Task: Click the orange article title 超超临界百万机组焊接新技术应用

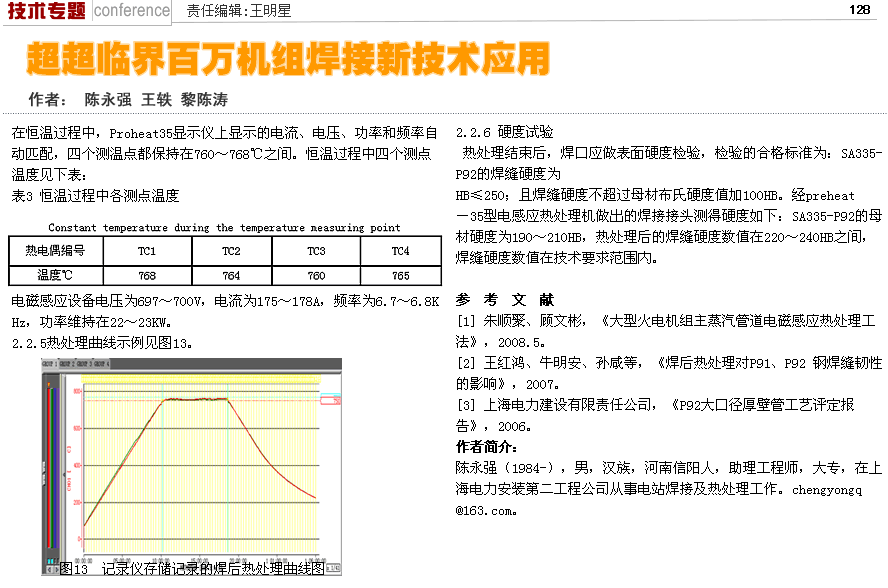Action: point(288,59)
